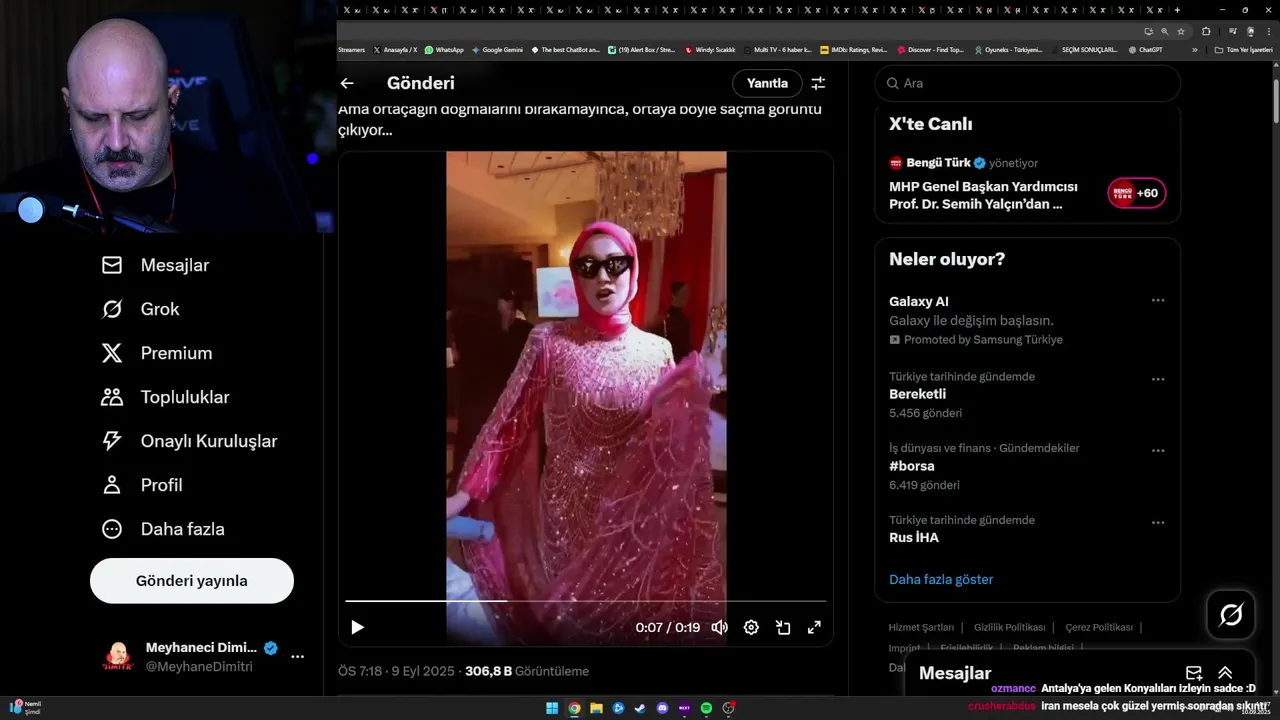This screenshot has height=720, width=1280.
Task: Open Chrome from the taskbar
Action: (x=574, y=708)
